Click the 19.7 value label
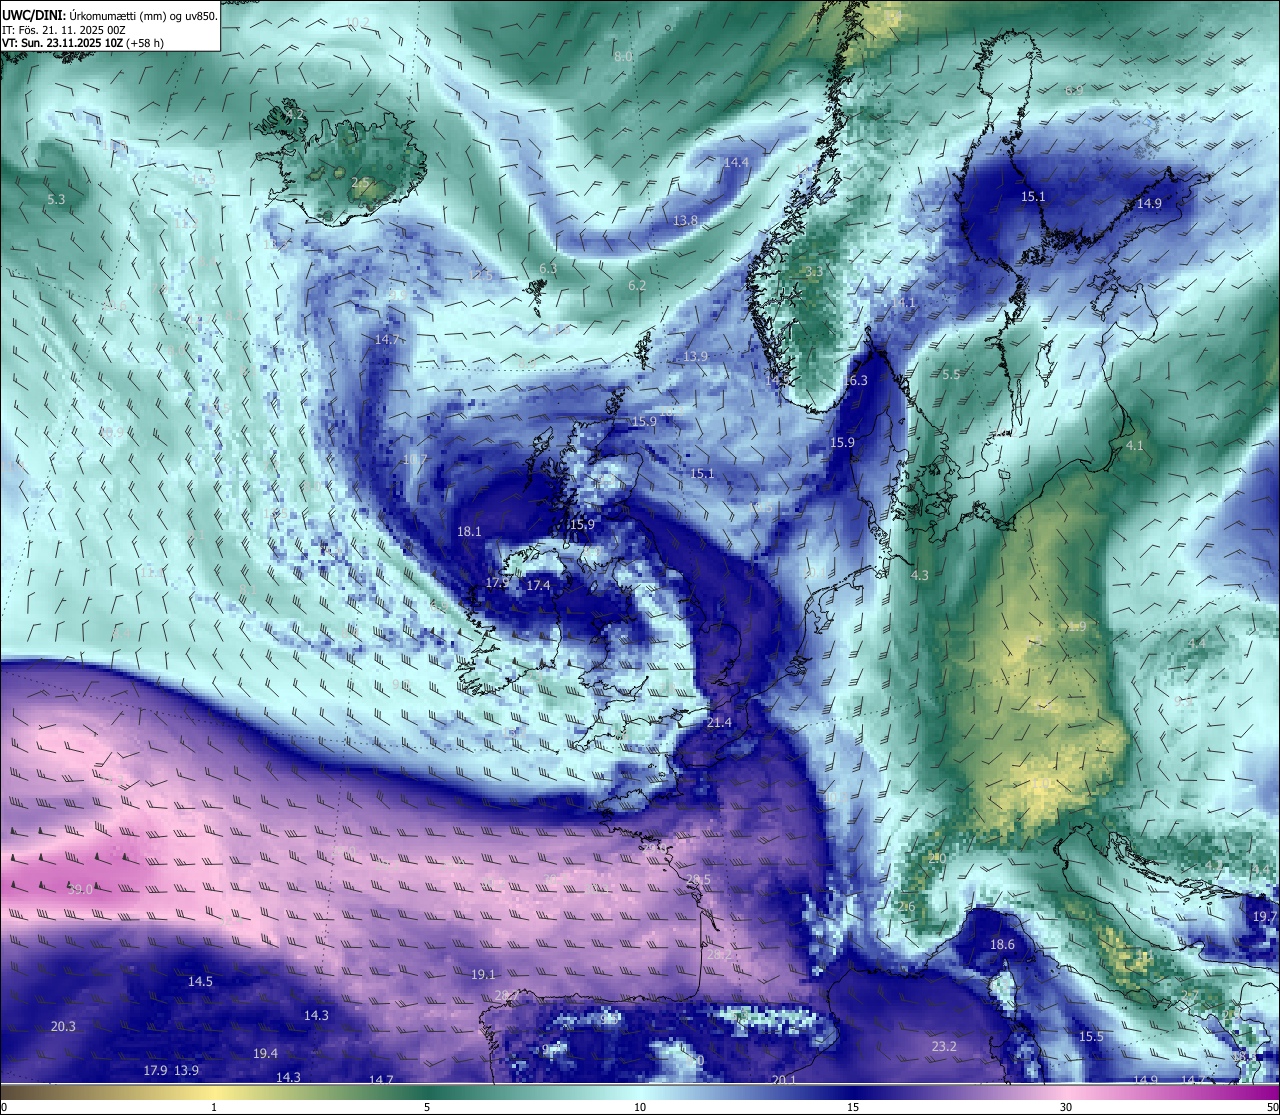The width and height of the screenshot is (1280, 1115). 1265,916
